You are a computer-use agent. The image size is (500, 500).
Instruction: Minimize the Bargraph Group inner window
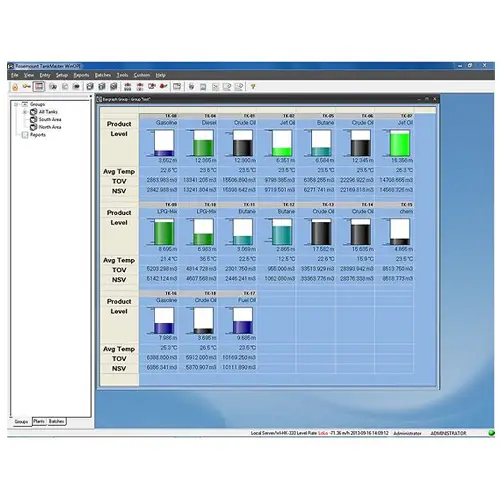pos(419,99)
